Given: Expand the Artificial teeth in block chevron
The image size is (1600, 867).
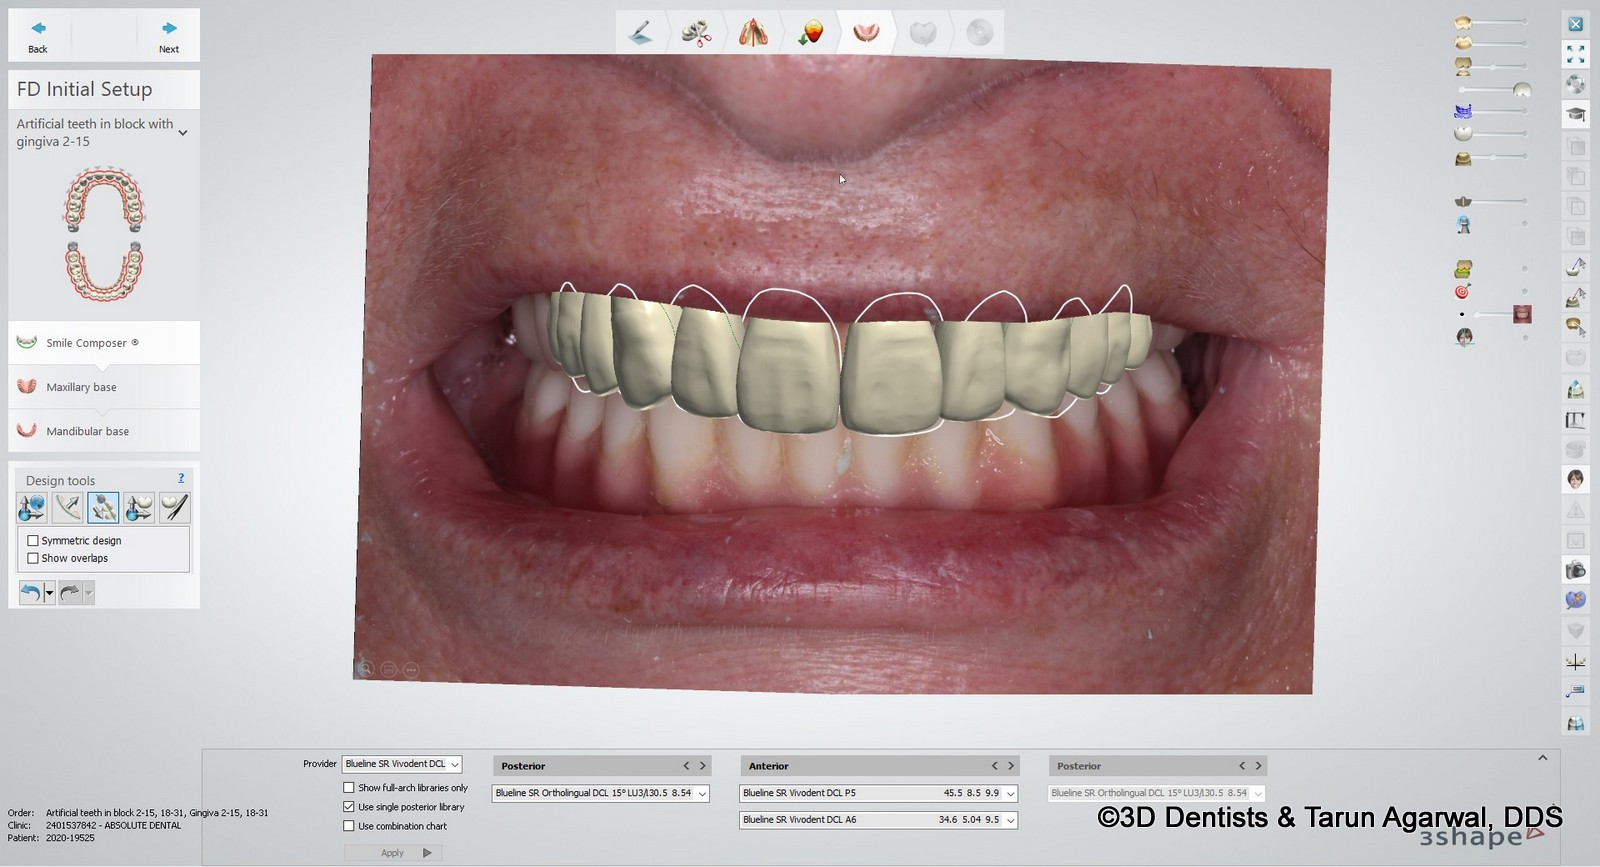Looking at the screenshot, I should (x=183, y=133).
